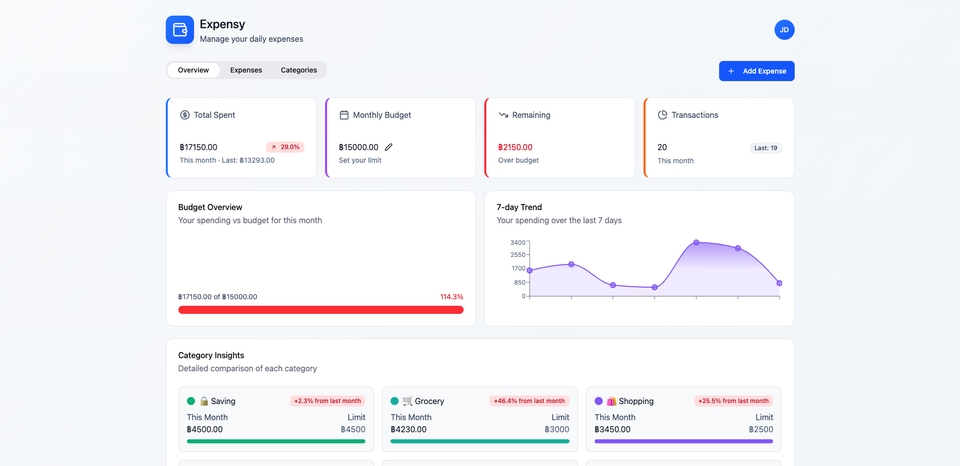Click the calendar icon on Monthly Budget card
The width and height of the screenshot is (960, 466).
[344, 115]
